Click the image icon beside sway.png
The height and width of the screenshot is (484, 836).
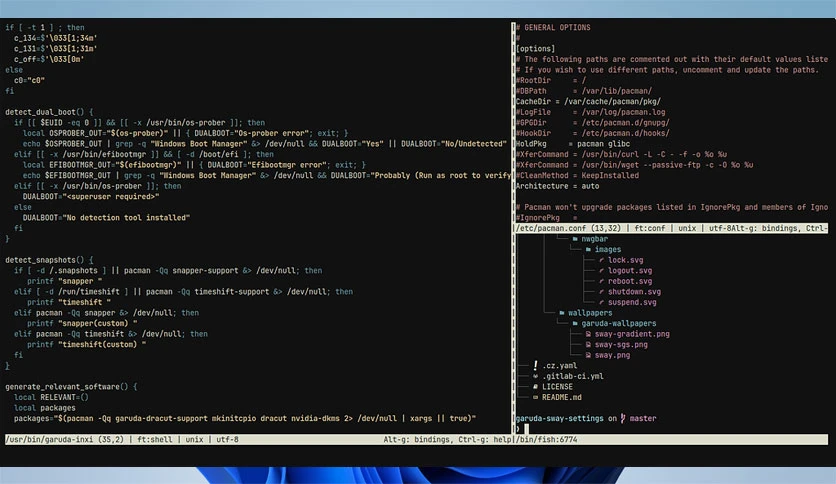pos(588,356)
